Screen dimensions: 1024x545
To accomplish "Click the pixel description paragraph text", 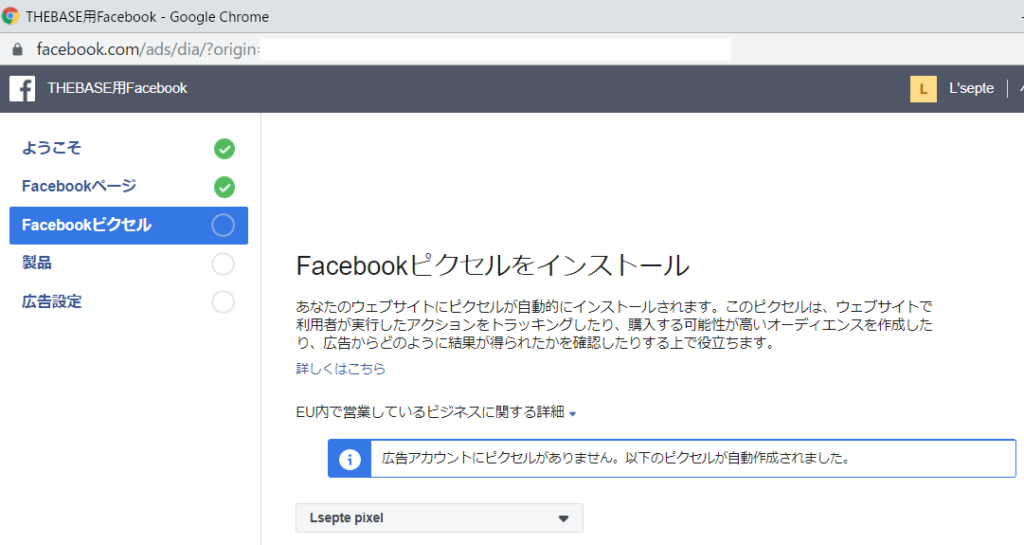I will pos(615,324).
